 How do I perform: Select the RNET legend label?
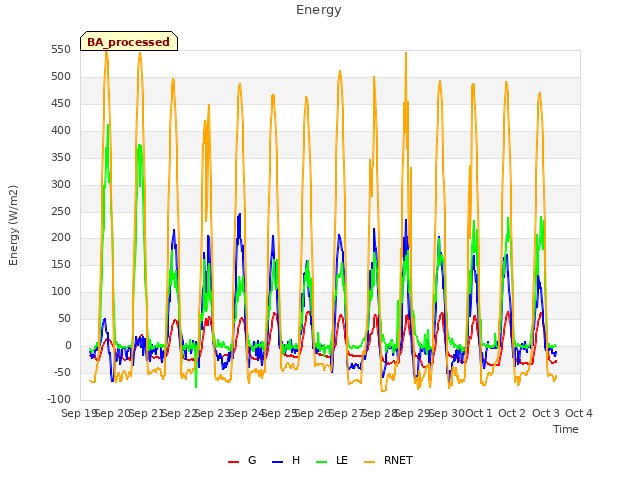coord(398,460)
